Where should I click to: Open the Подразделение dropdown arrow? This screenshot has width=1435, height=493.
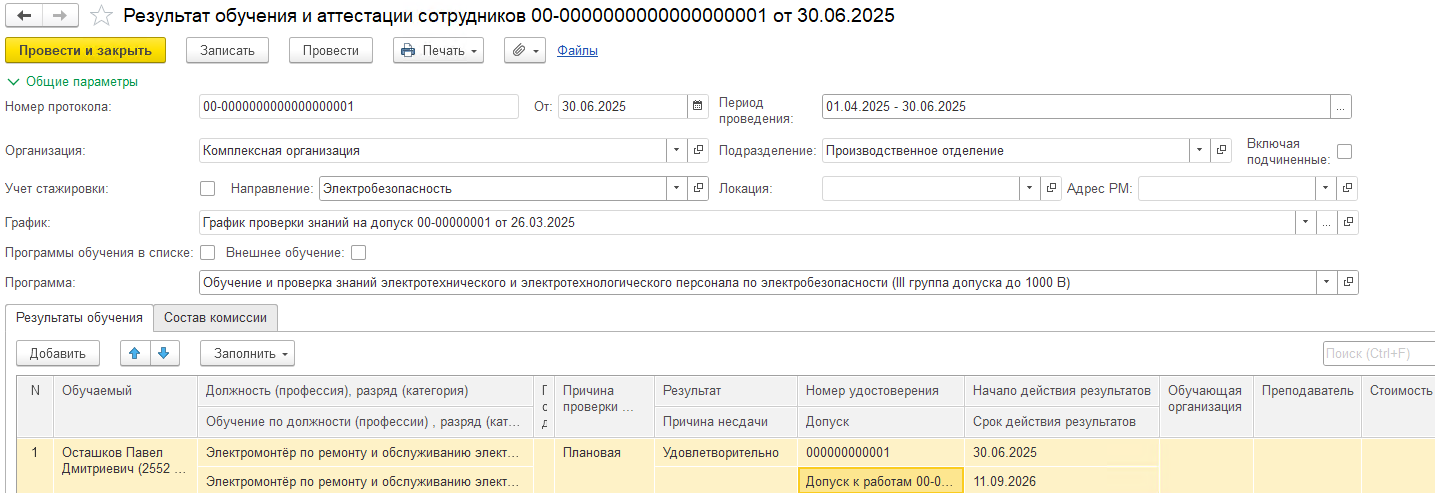coord(1199,151)
